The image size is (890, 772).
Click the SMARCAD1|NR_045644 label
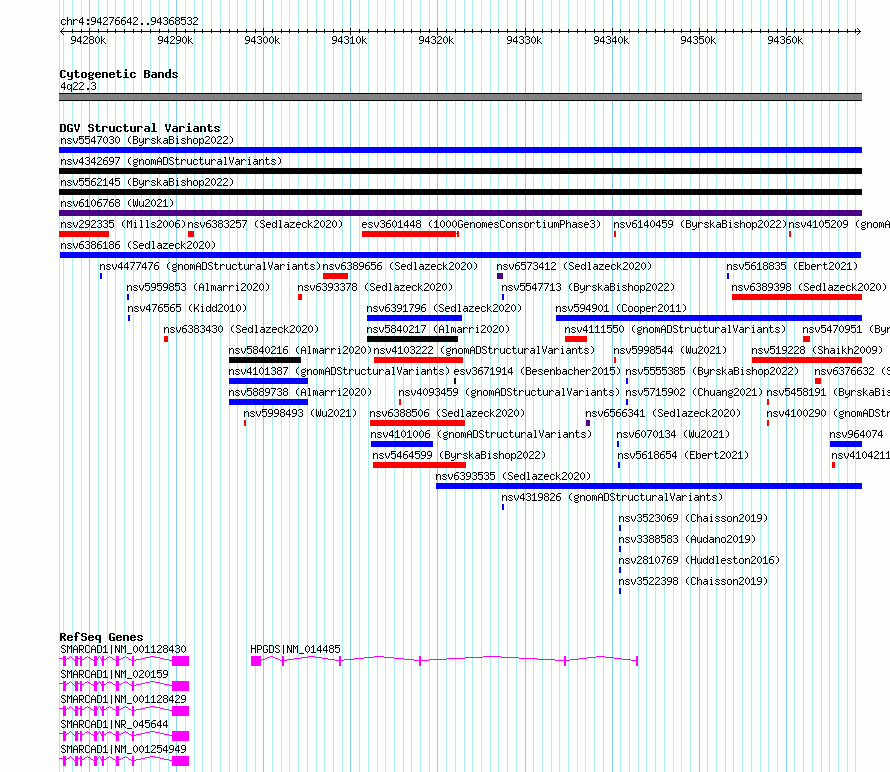(x=114, y=724)
